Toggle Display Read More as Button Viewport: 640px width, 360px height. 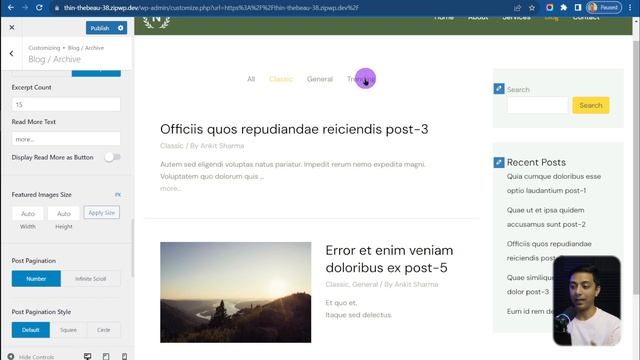click(112, 157)
